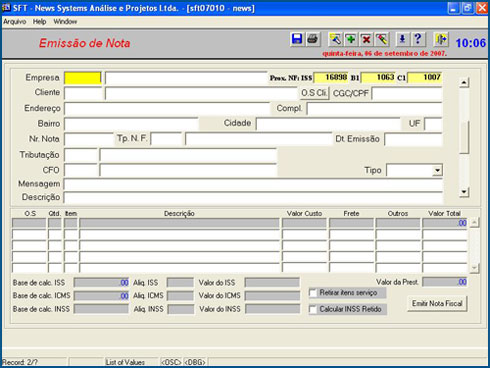Click the 'List of Values' status text
Screen dimensions: 490x368
pos(125,362)
